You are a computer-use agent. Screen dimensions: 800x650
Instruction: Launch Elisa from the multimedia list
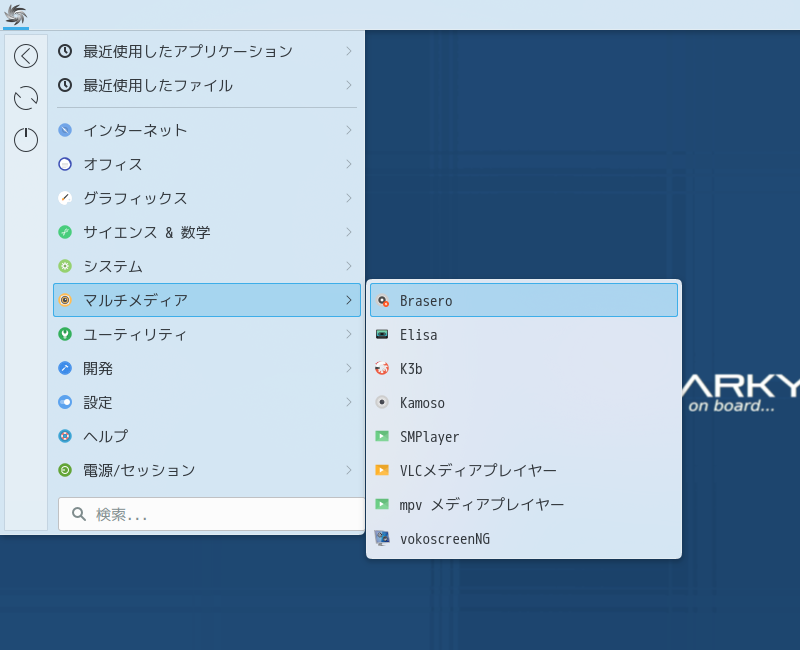(x=524, y=335)
